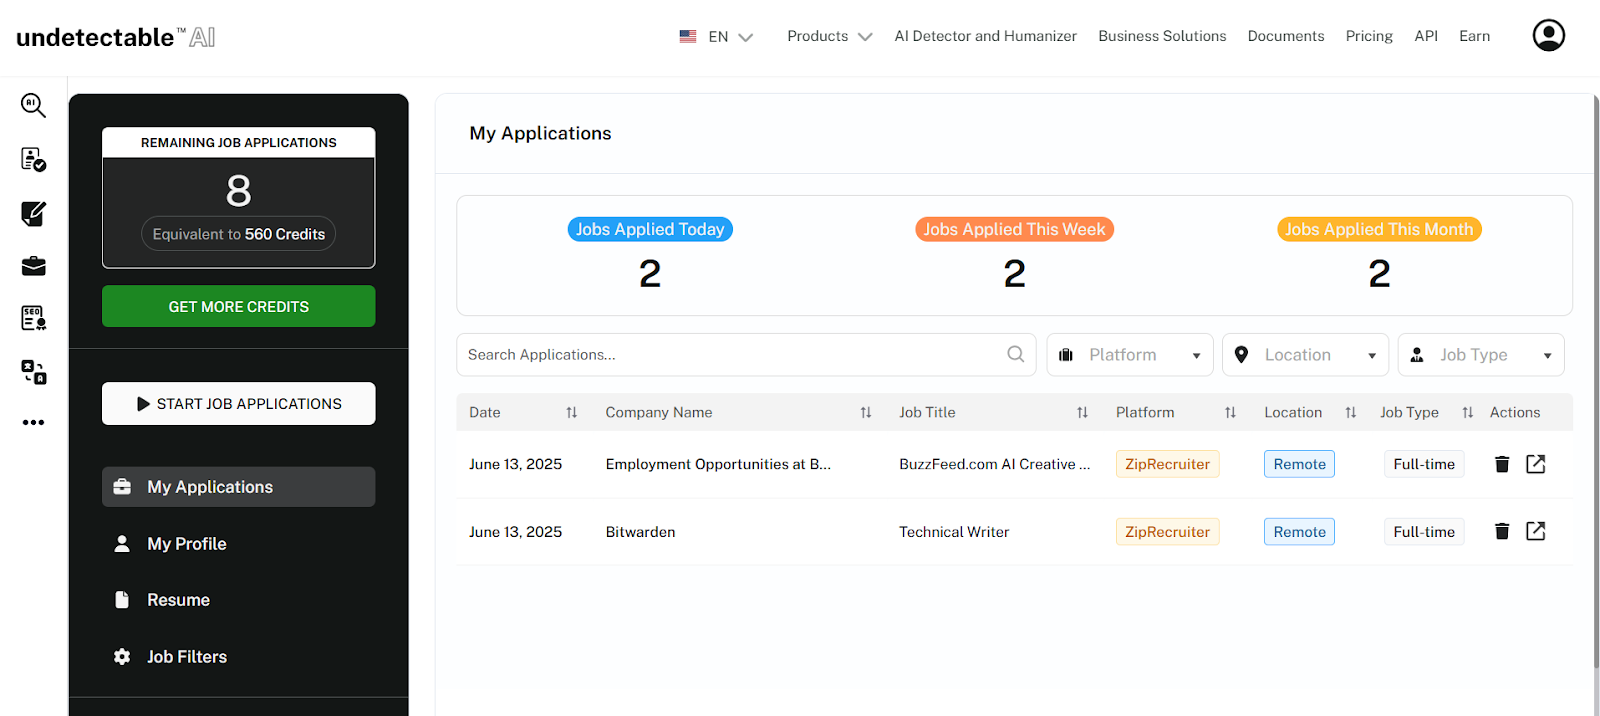
Task: Click the Technical Writer job title
Action: [x=954, y=532]
